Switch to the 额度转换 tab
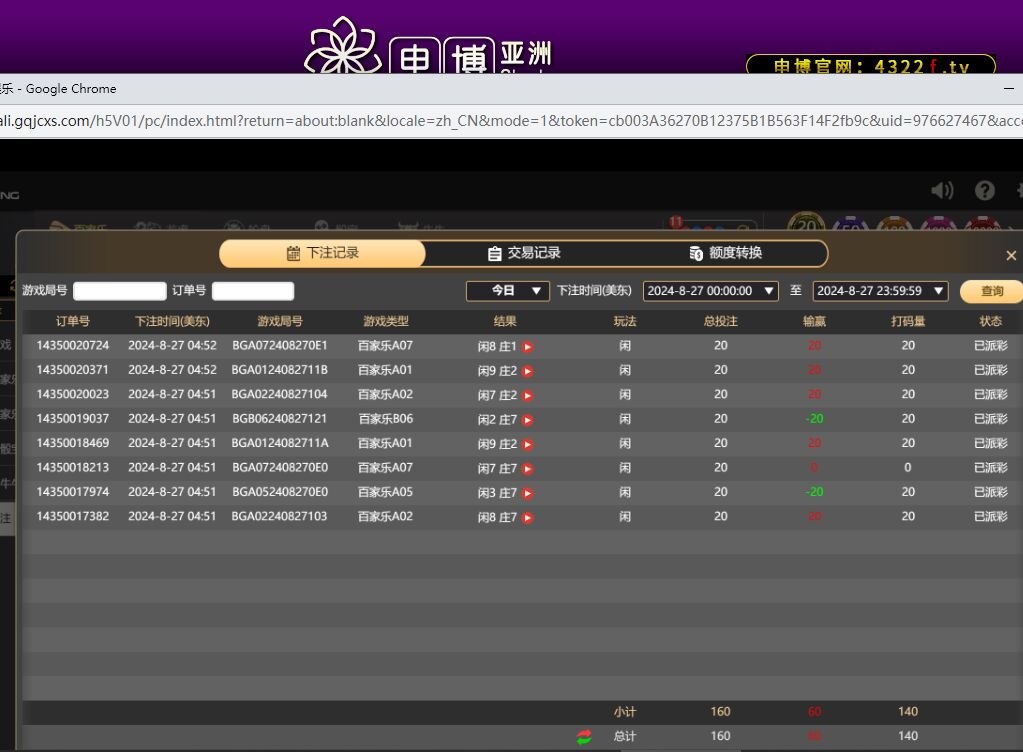Viewport: 1023px width, 752px height. pyautogui.click(x=726, y=254)
